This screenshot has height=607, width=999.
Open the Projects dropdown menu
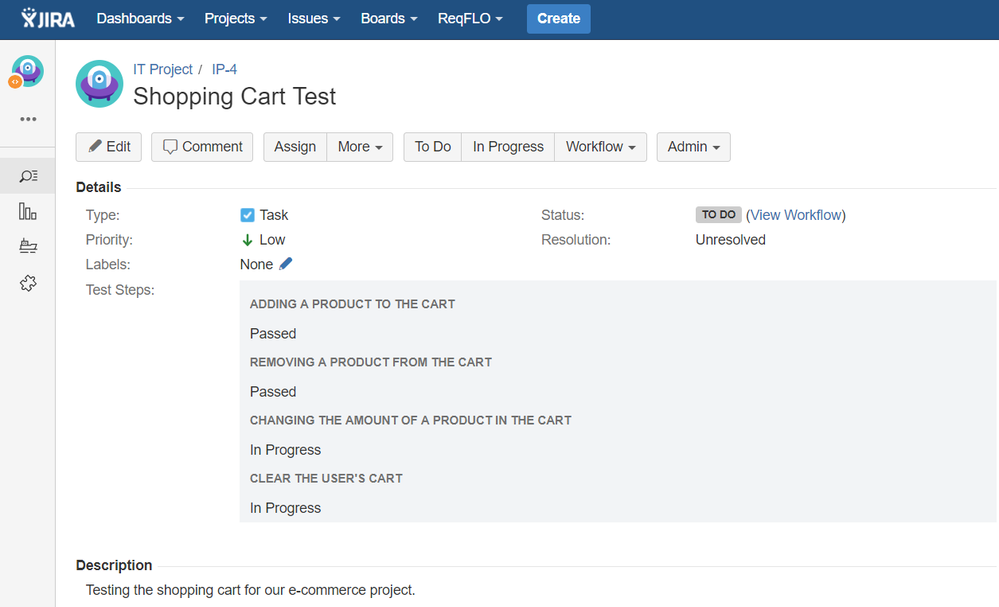pos(236,18)
